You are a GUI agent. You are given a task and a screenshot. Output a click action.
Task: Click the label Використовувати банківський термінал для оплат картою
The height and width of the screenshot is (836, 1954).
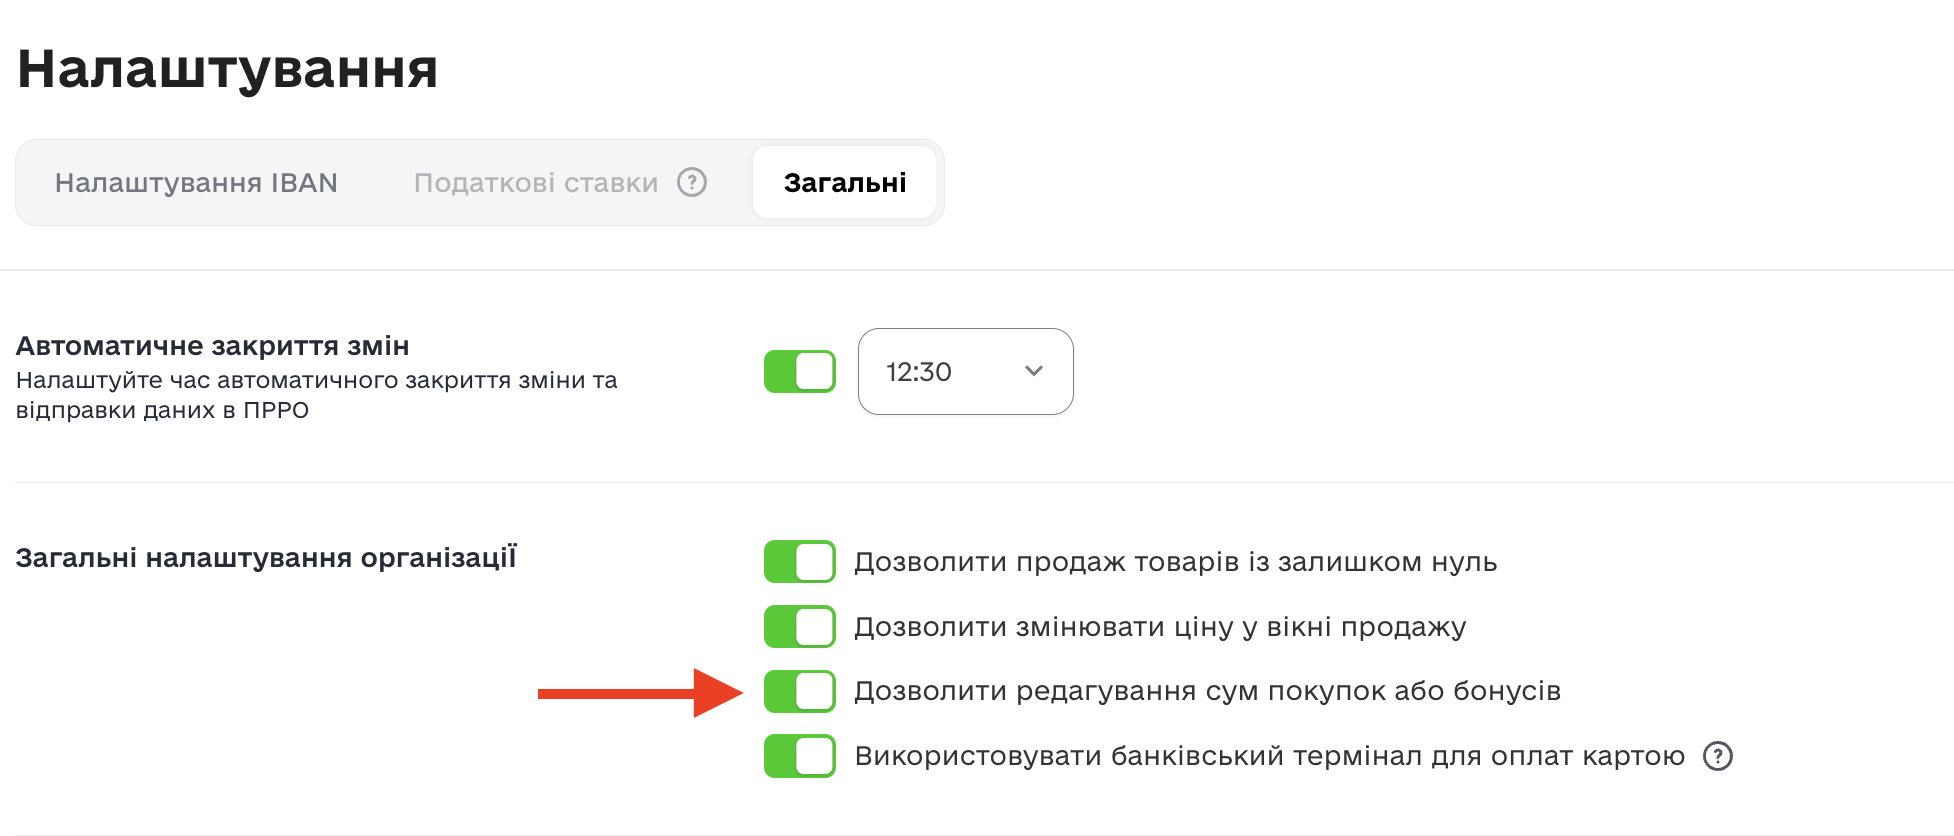1270,756
